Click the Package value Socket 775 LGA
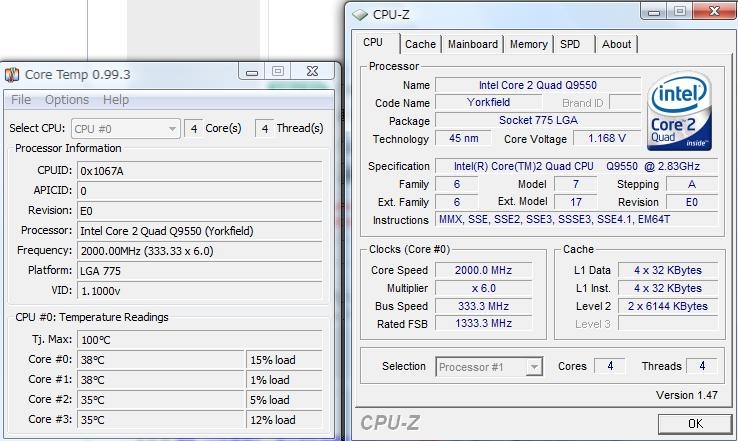Image resolution: width=738 pixels, height=441 pixels. (x=537, y=120)
